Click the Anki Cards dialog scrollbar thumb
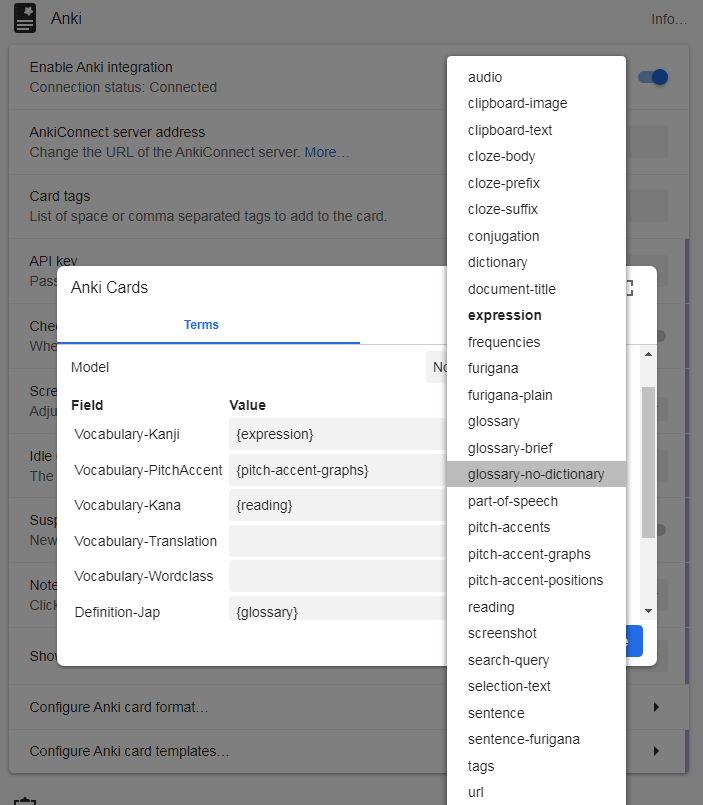Screen dimensions: 703x805 649,462
